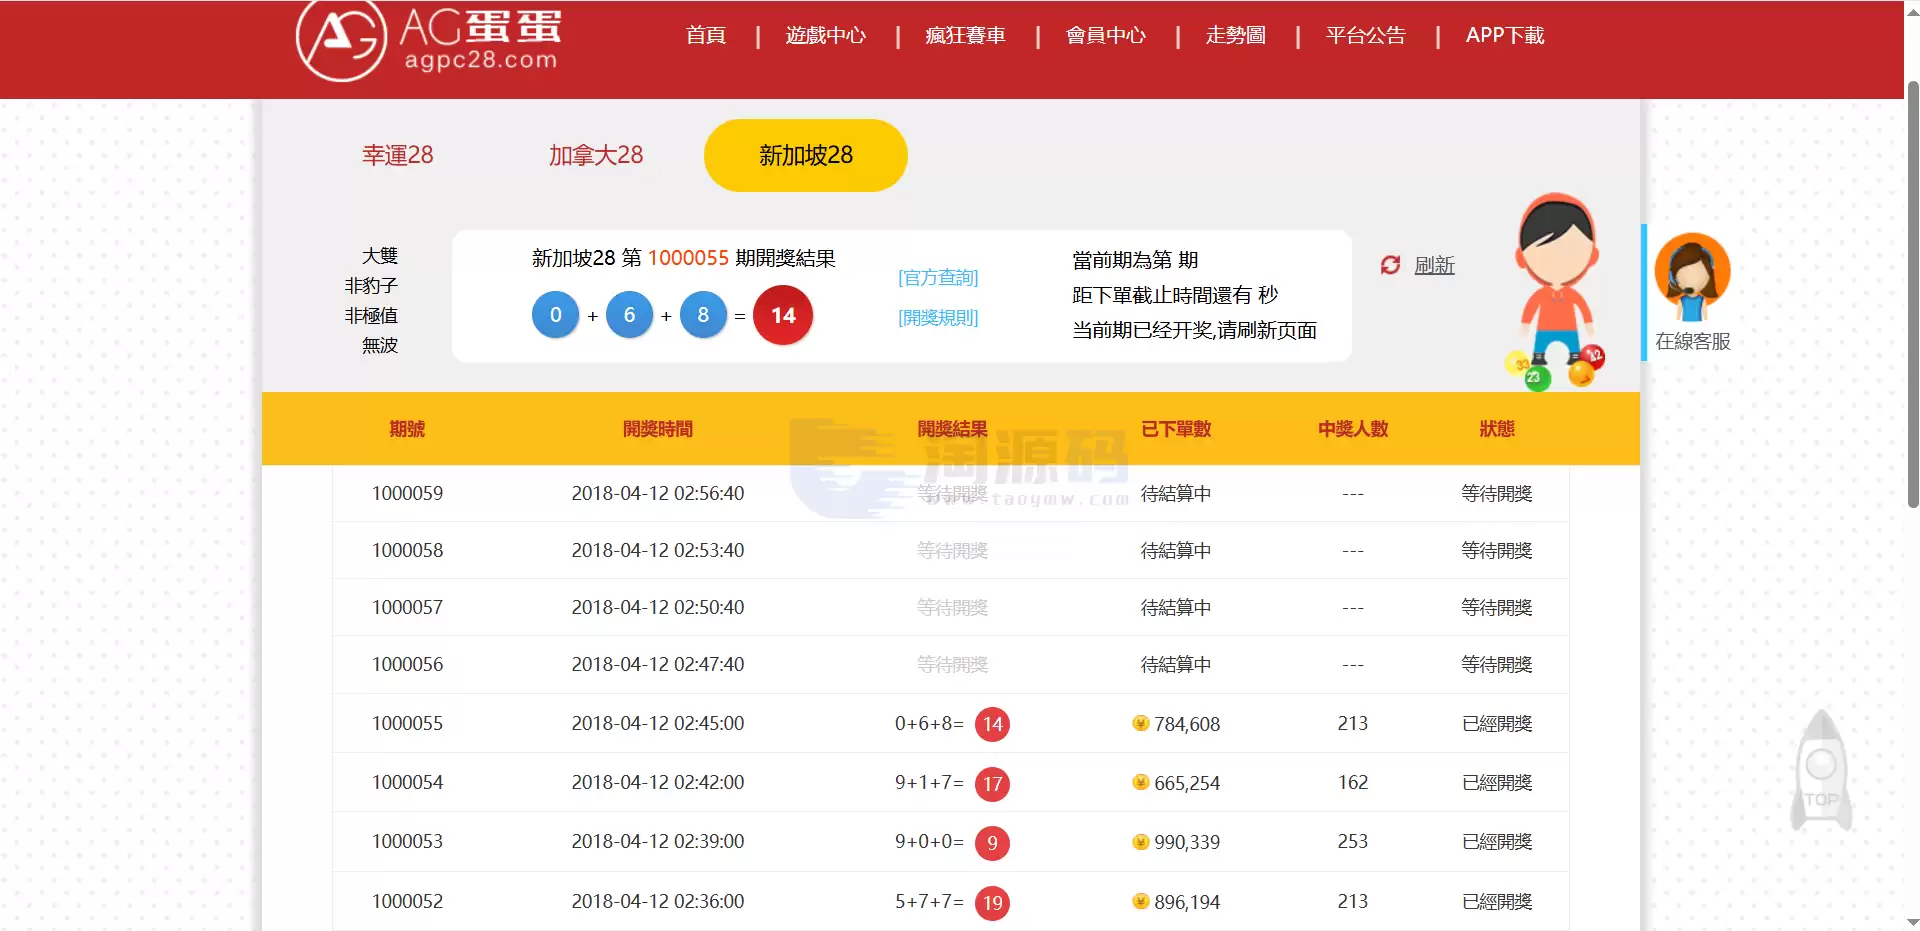1920x931 pixels.
Task: Click period number 1000057 in the table
Action: [408, 607]
